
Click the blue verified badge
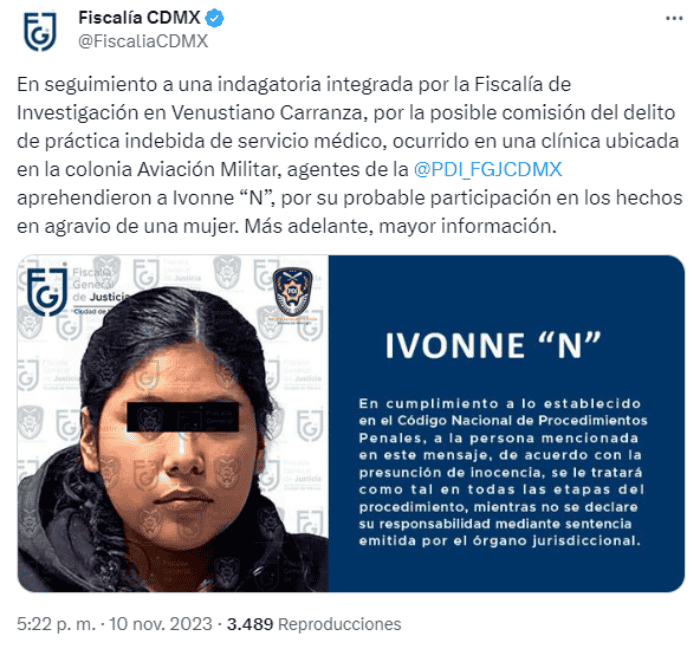pos(215,18)
